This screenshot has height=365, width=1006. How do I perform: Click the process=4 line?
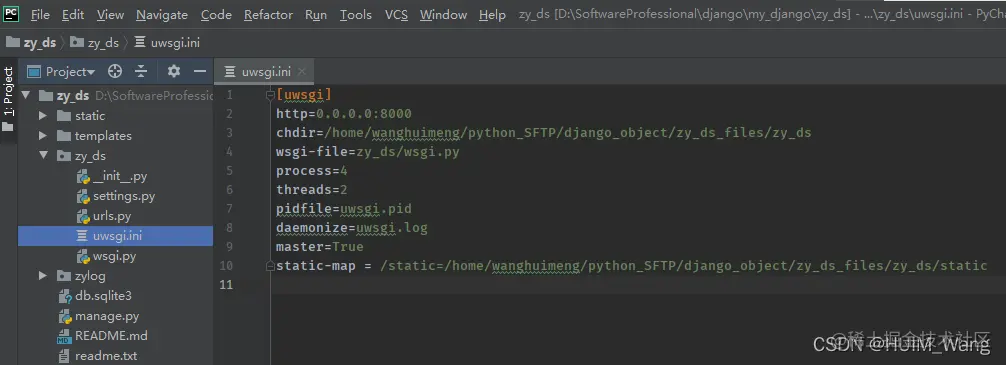[312, 171]
